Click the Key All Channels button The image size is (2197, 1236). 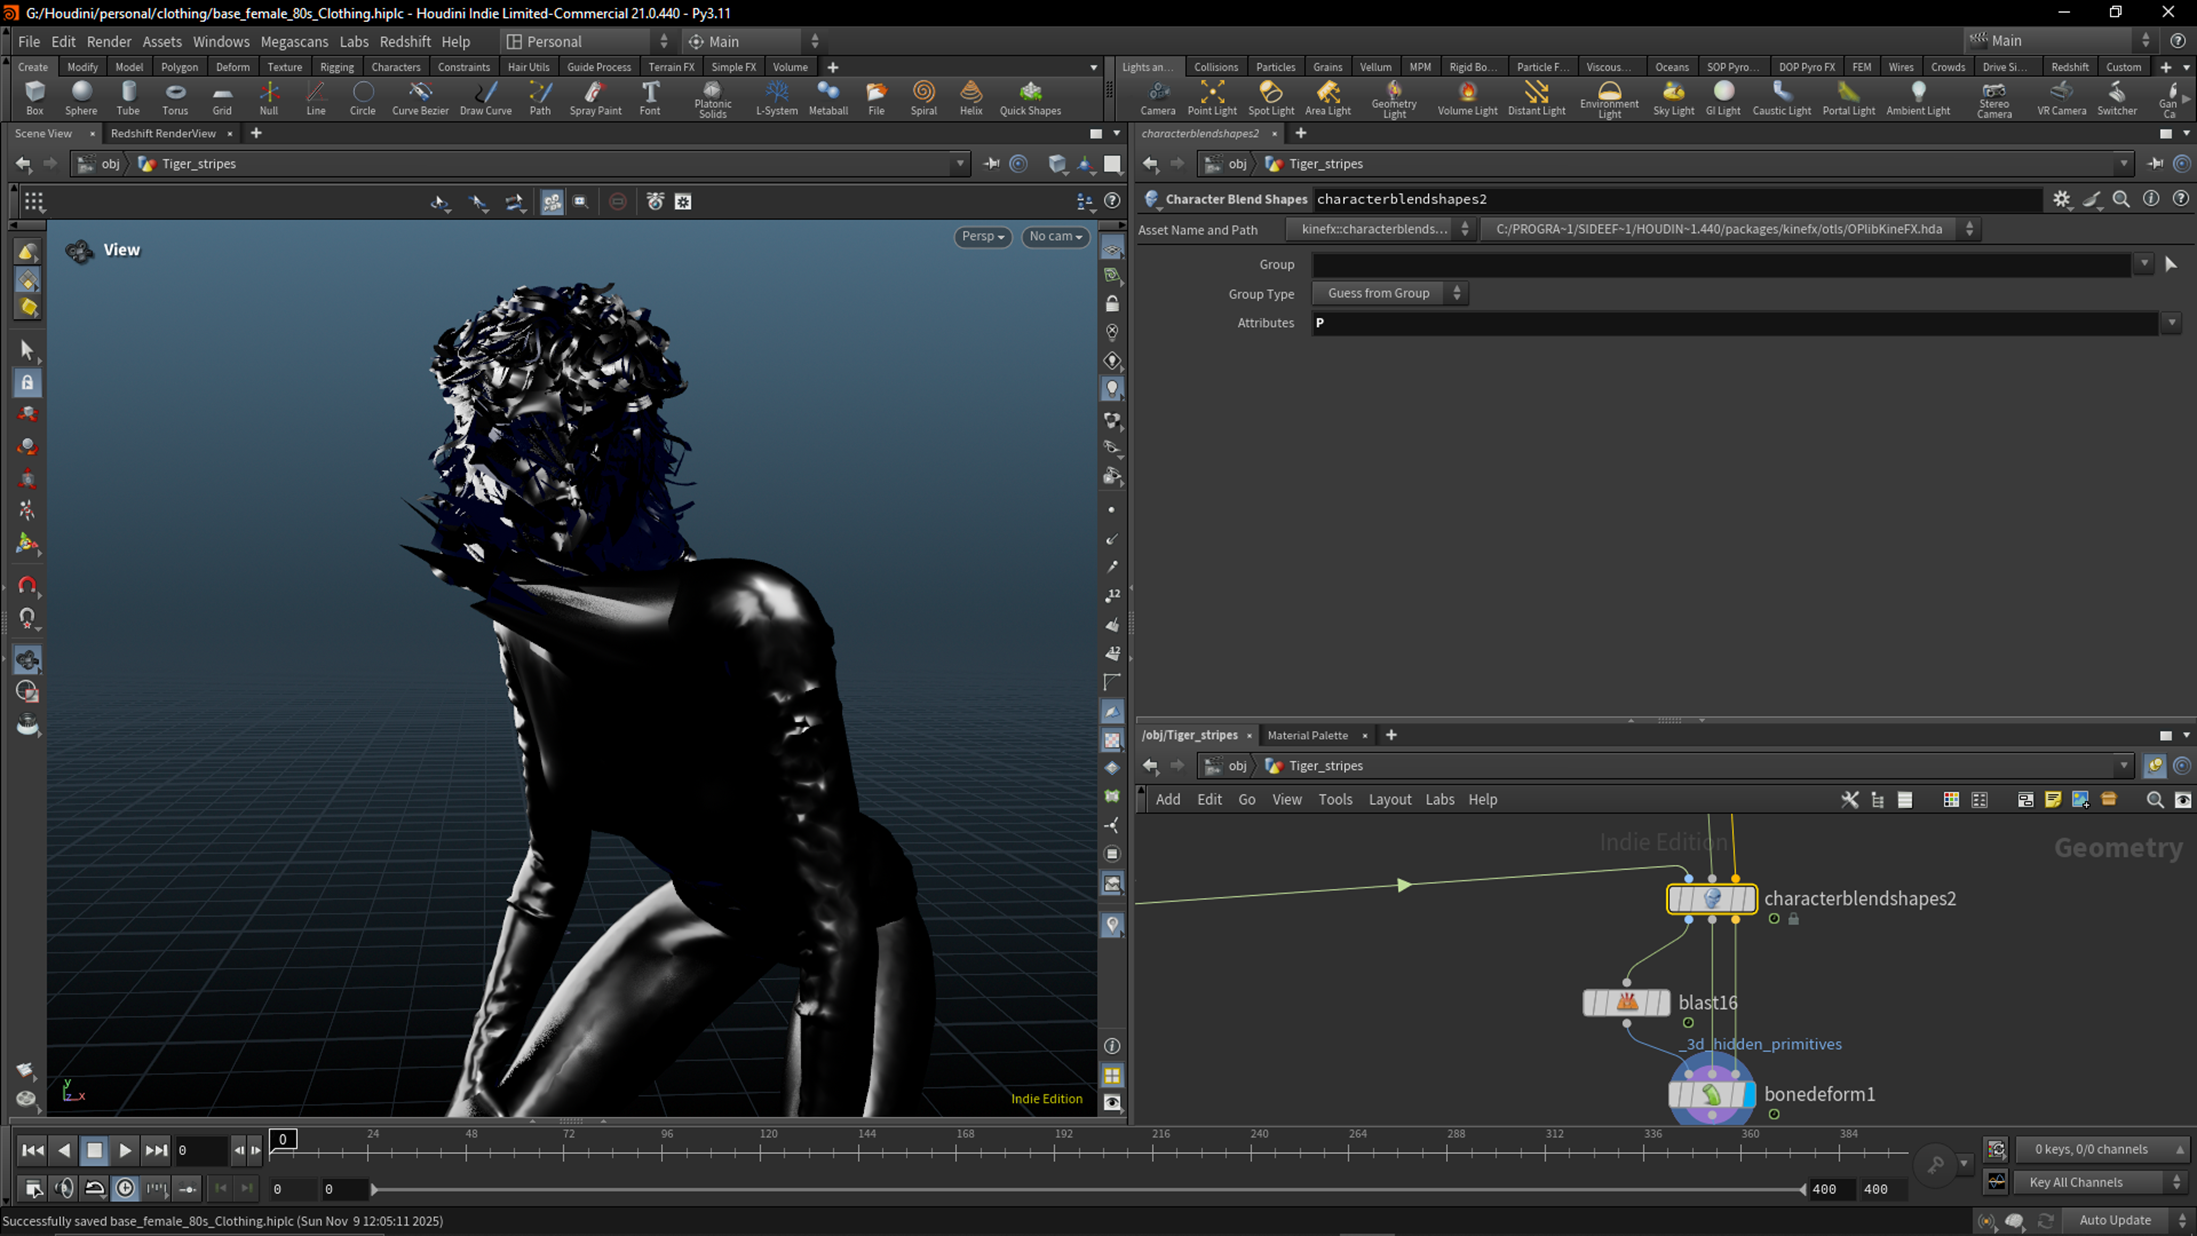2075,1182
